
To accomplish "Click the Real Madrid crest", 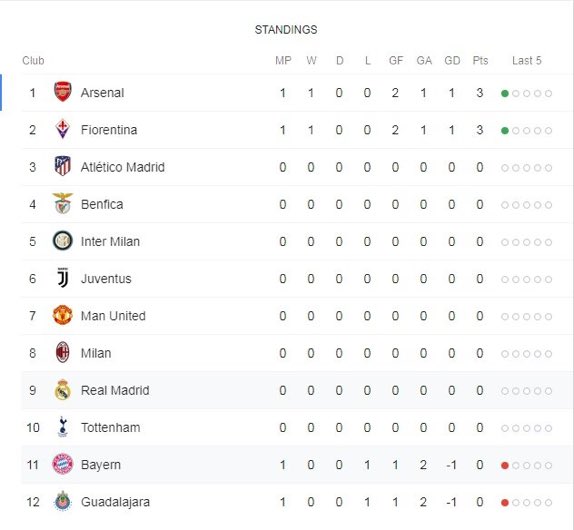I will tap(63, 389).
